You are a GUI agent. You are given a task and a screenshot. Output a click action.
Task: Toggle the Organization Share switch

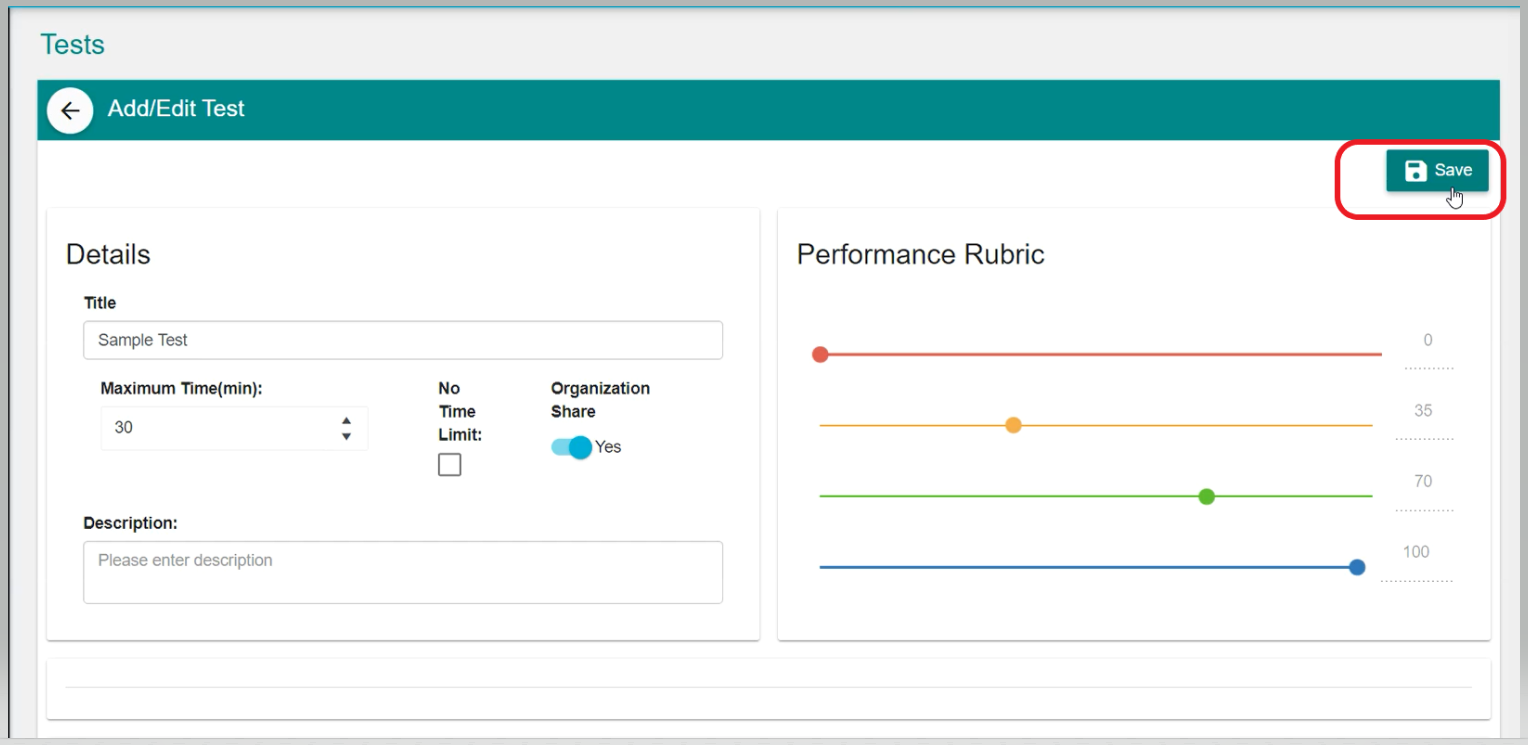coord(572,447)
